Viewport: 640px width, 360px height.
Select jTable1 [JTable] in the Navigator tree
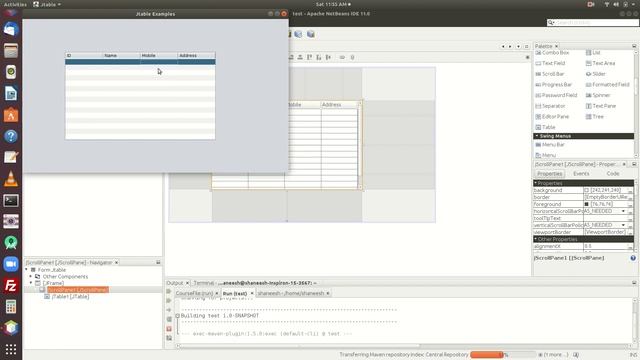point(70,296)
